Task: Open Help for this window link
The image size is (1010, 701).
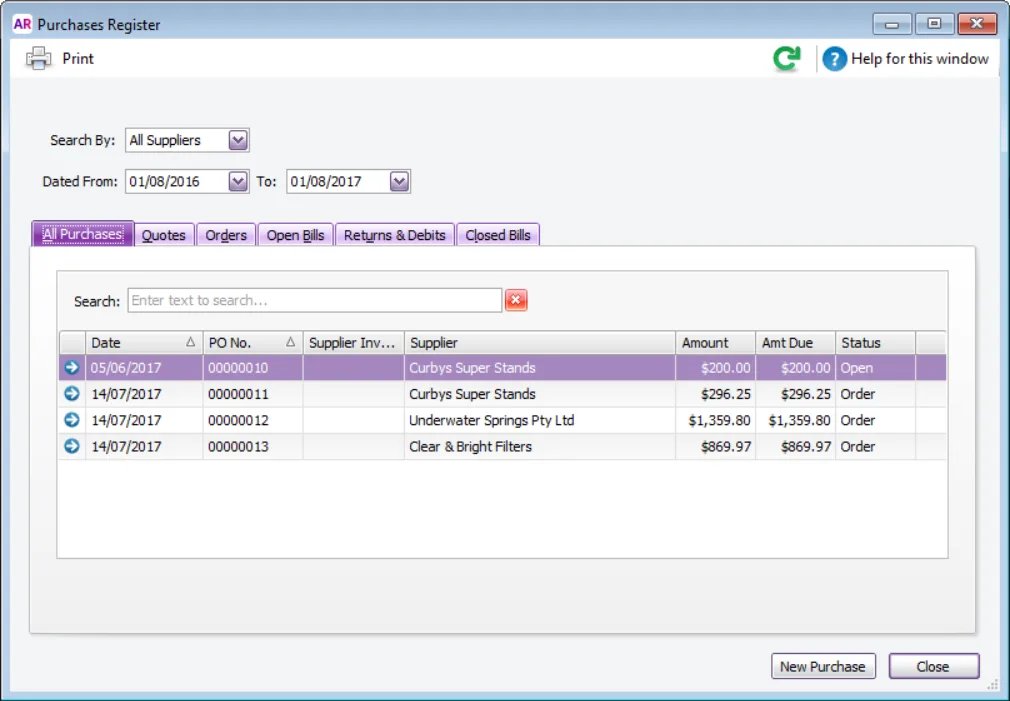Action: pos(919,59)
